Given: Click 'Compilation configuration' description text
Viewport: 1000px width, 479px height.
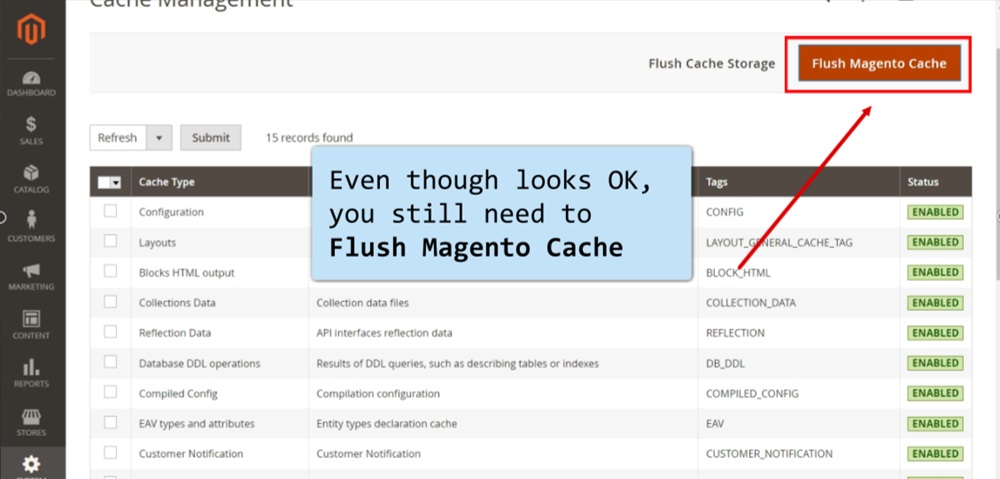Looking at the screenshot, I should (x=378, y=394).
